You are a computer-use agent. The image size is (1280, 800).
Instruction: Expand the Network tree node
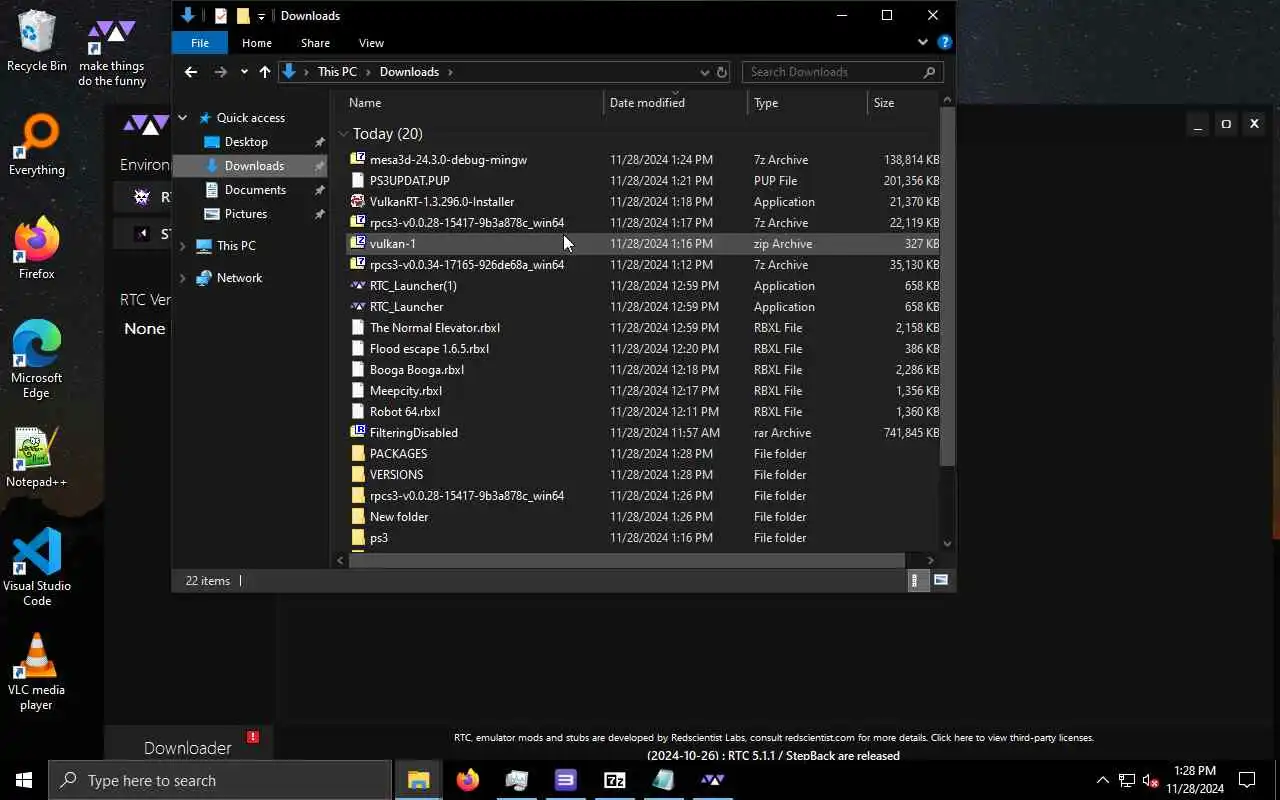[183, 278]
